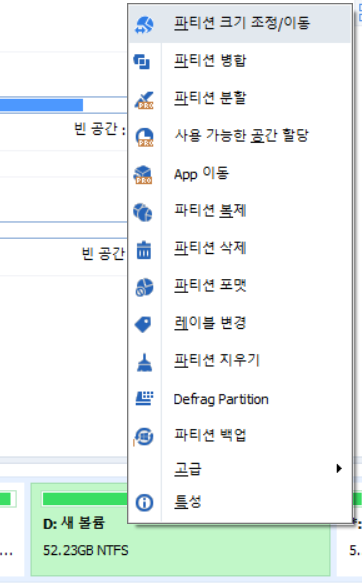Screen dimensions: 362x583
Task: Open App 이동 menu entry
Action: [240, 174]
